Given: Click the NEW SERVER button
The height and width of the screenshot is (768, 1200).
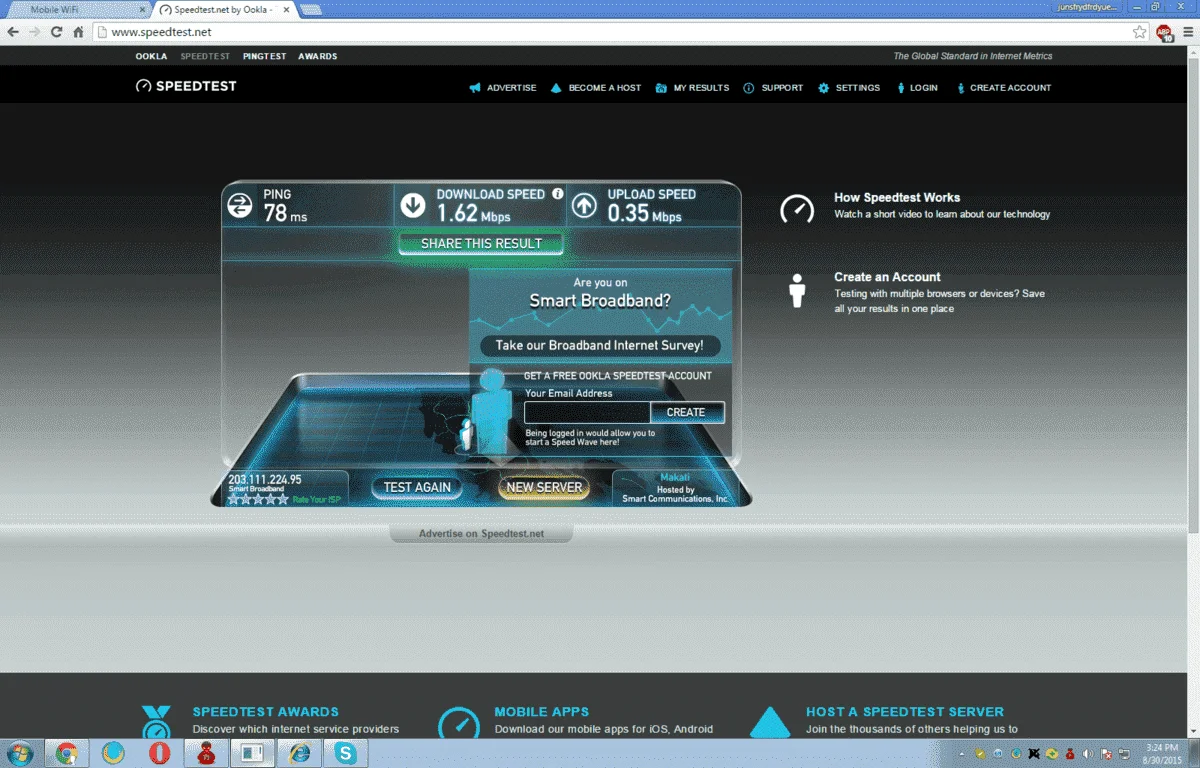Looking at the screenshot, I should (544, 487).
